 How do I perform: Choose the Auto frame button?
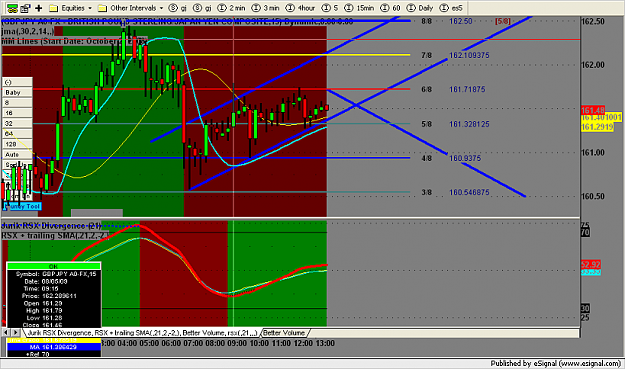(17, 155)
